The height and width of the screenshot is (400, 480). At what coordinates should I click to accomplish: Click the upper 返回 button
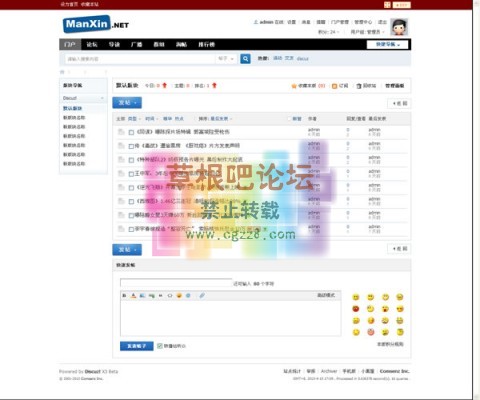pyautogui.click(x=399, y=104)
